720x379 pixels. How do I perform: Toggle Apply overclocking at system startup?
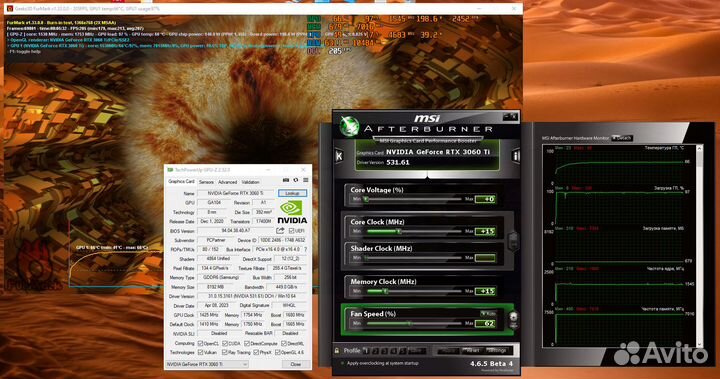343,363
